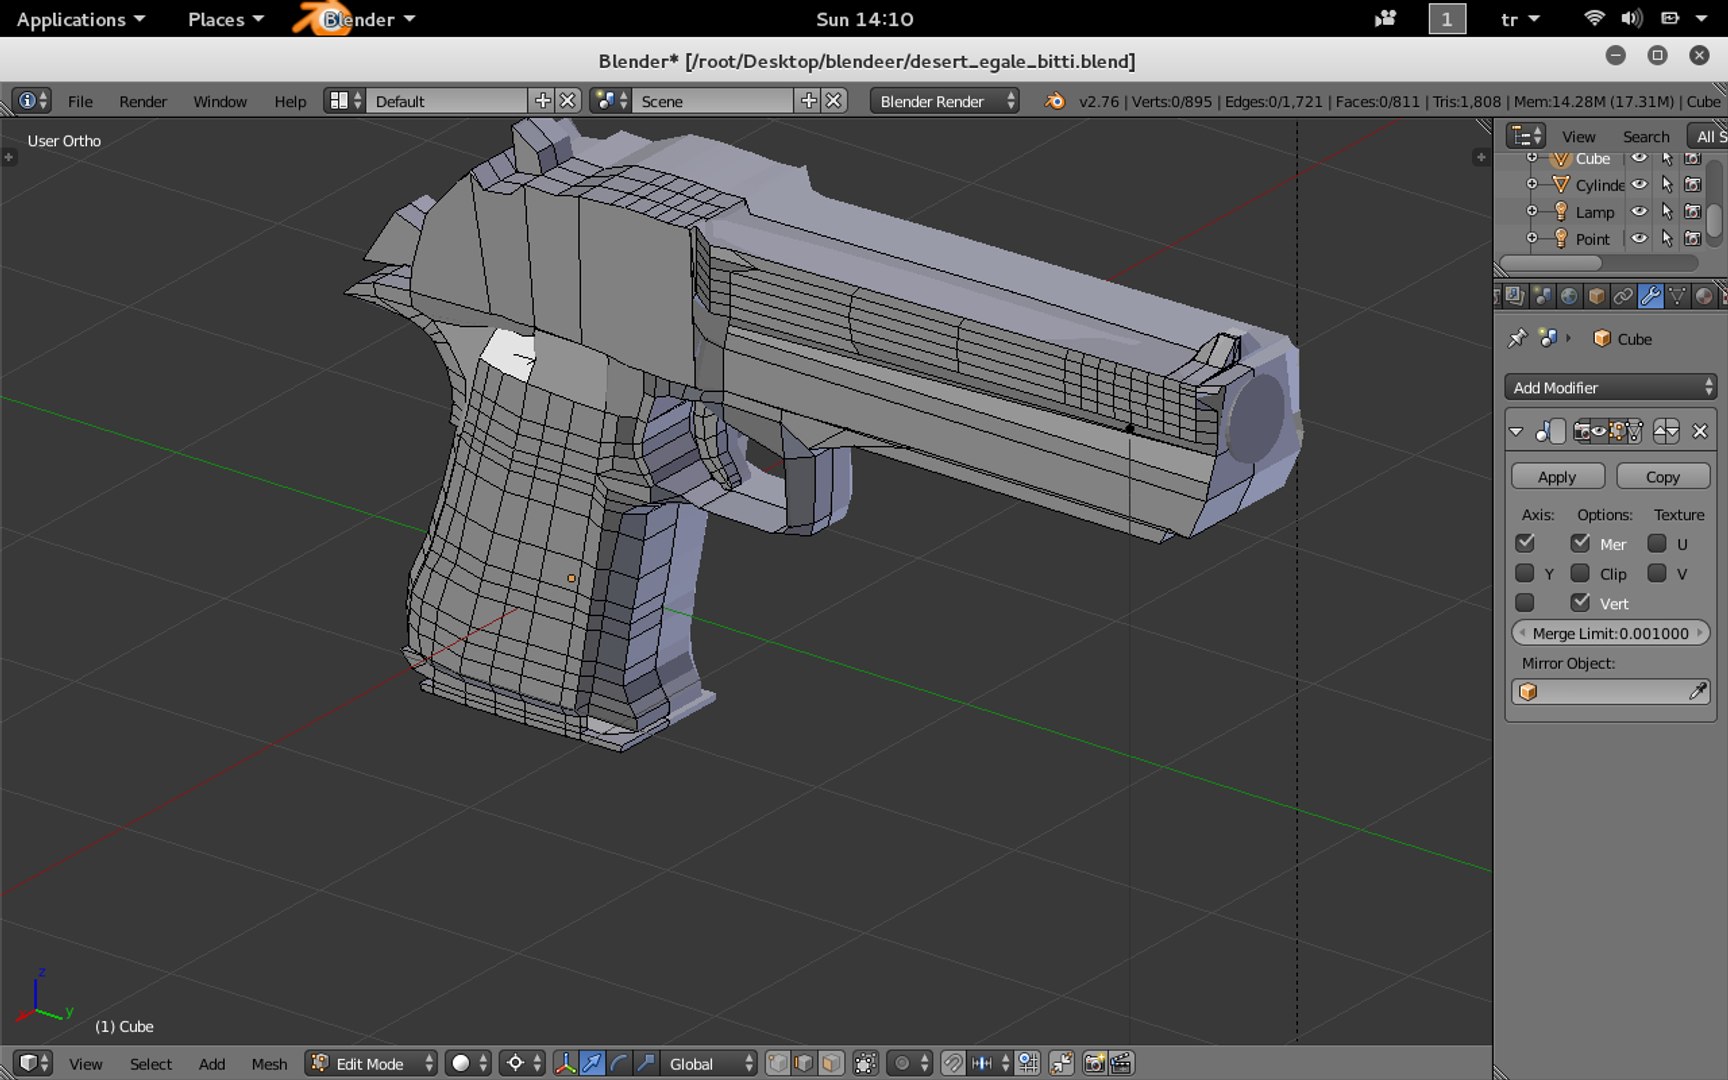Disable the Merge checkbox in Mirror modifier

[1580, 543]
